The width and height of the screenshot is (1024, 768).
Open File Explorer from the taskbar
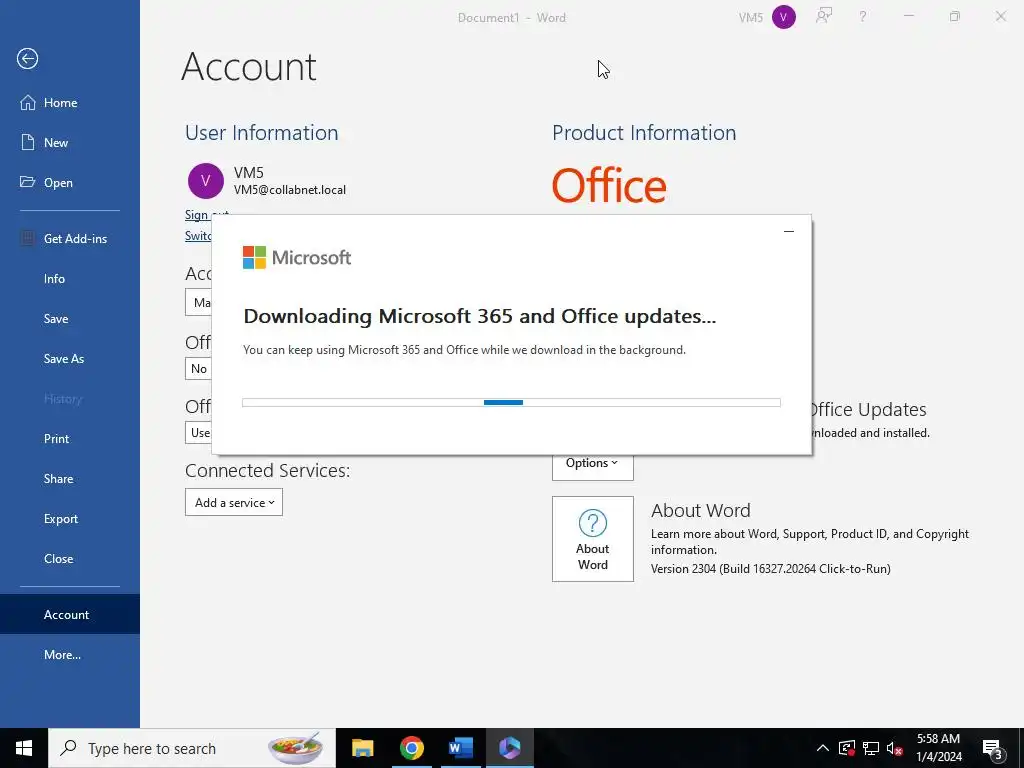point(362,748)
